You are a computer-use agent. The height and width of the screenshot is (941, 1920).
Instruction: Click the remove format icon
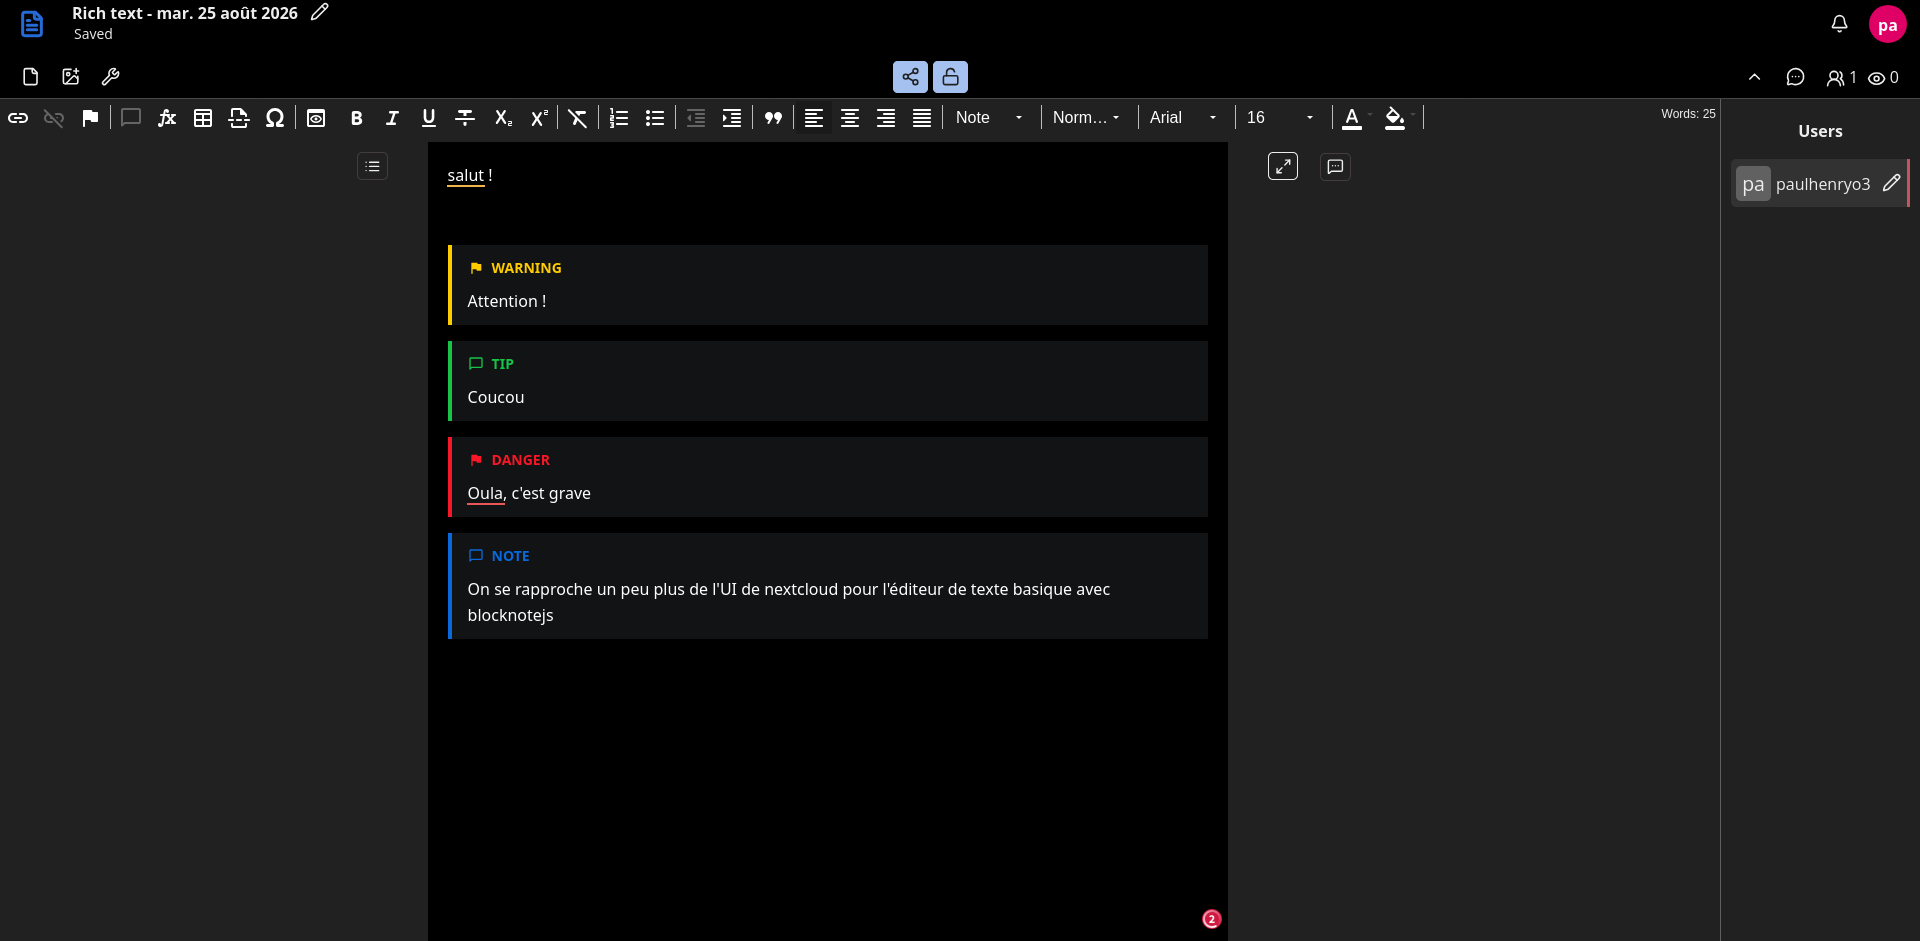pos(578,118)
